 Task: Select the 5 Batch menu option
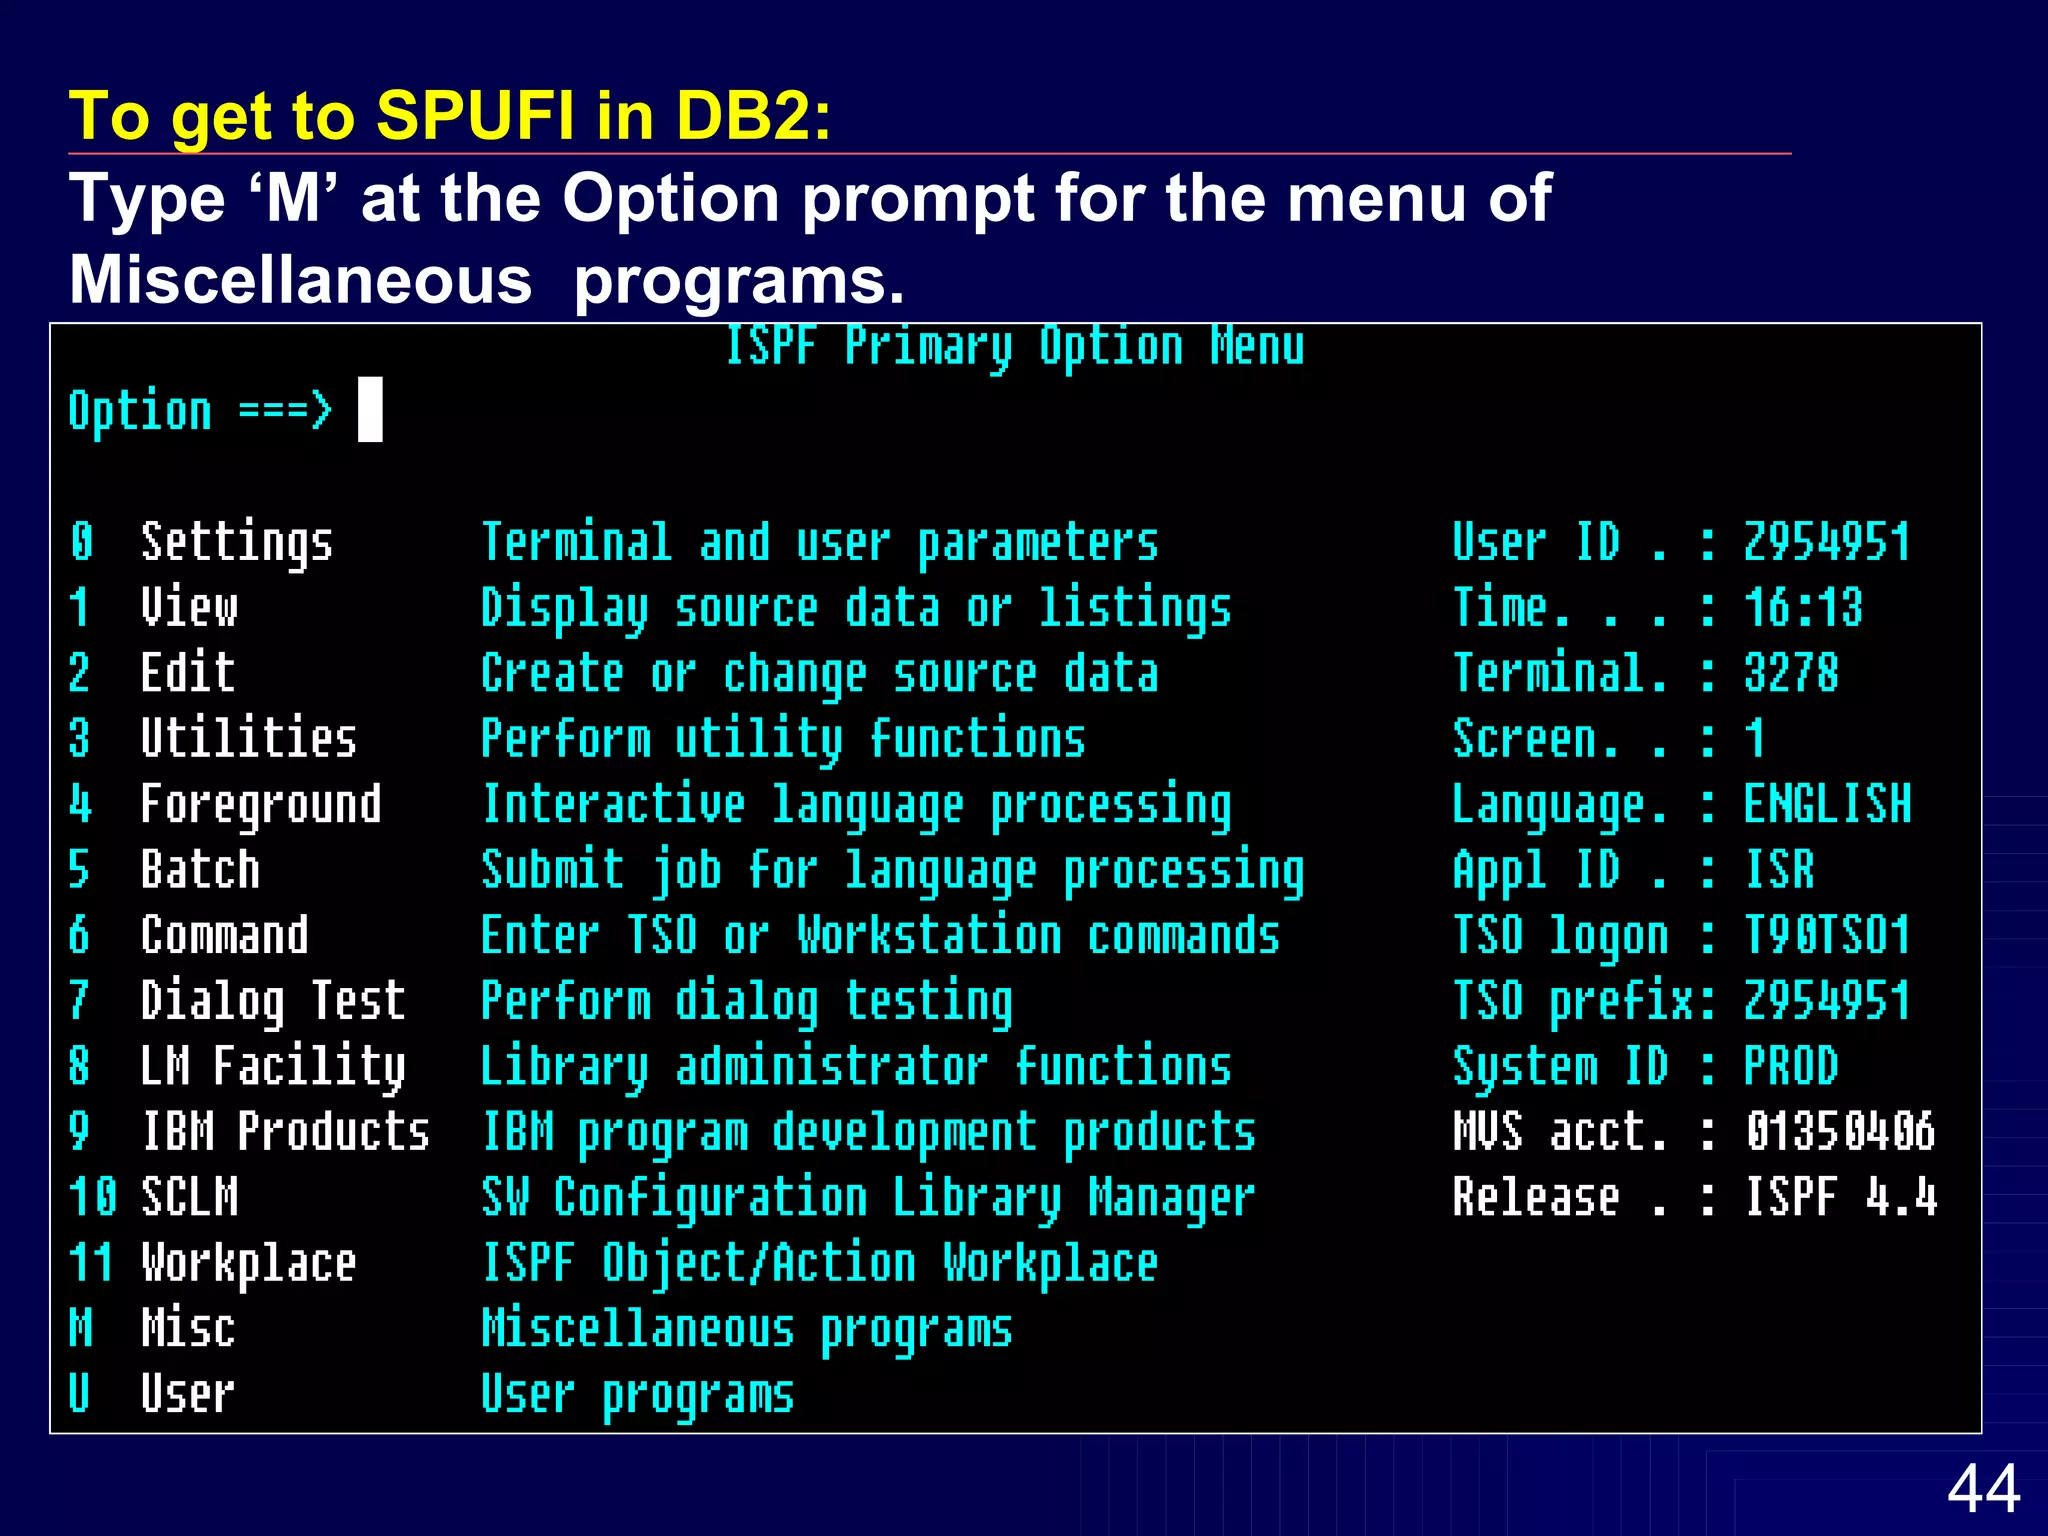click(164, 870)
